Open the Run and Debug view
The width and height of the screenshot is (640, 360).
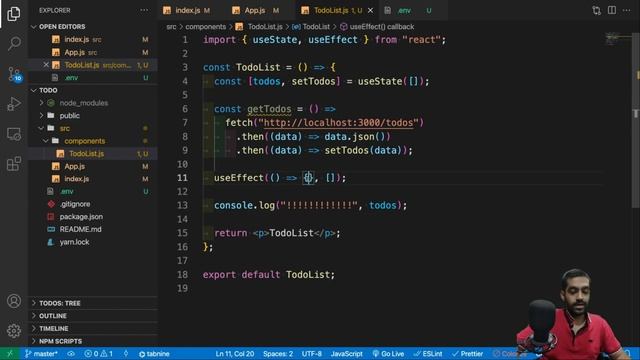[x=14, y=104]
